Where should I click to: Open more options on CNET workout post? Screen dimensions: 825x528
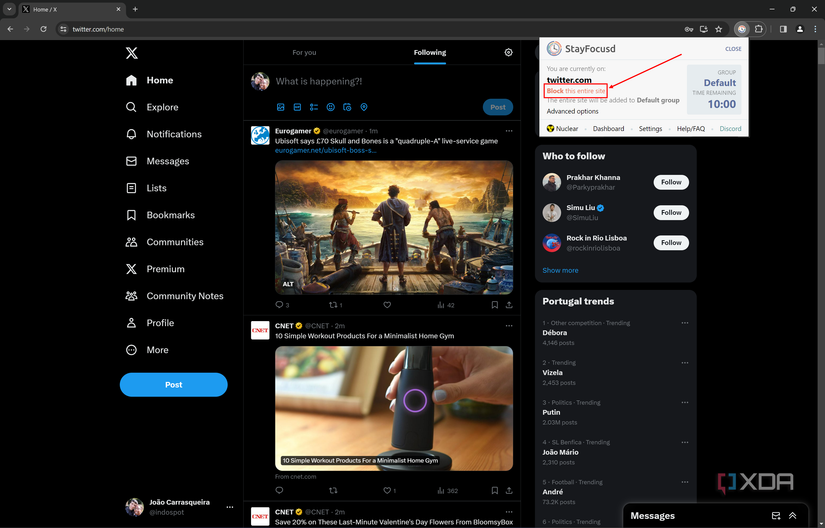click(x=509, y=326)
